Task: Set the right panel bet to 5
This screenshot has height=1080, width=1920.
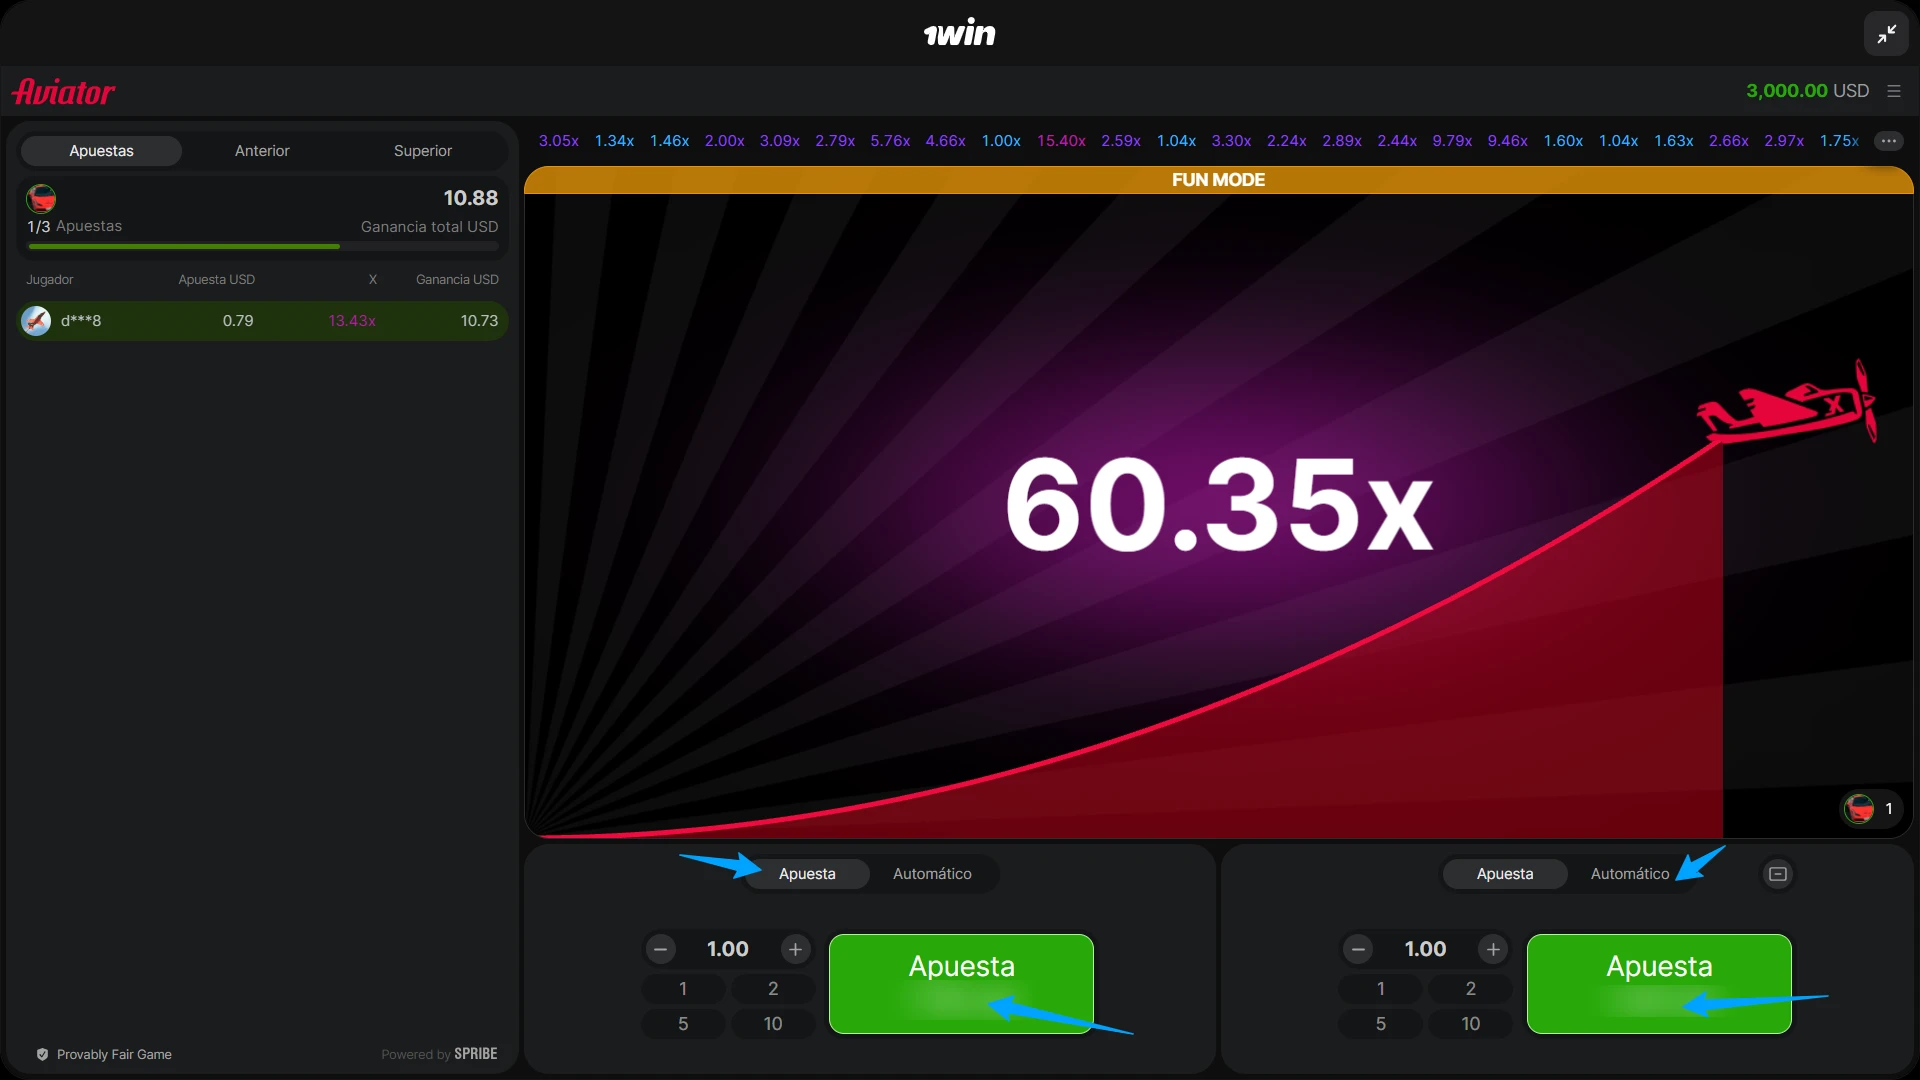Action: click(x=1381, y=1024)
